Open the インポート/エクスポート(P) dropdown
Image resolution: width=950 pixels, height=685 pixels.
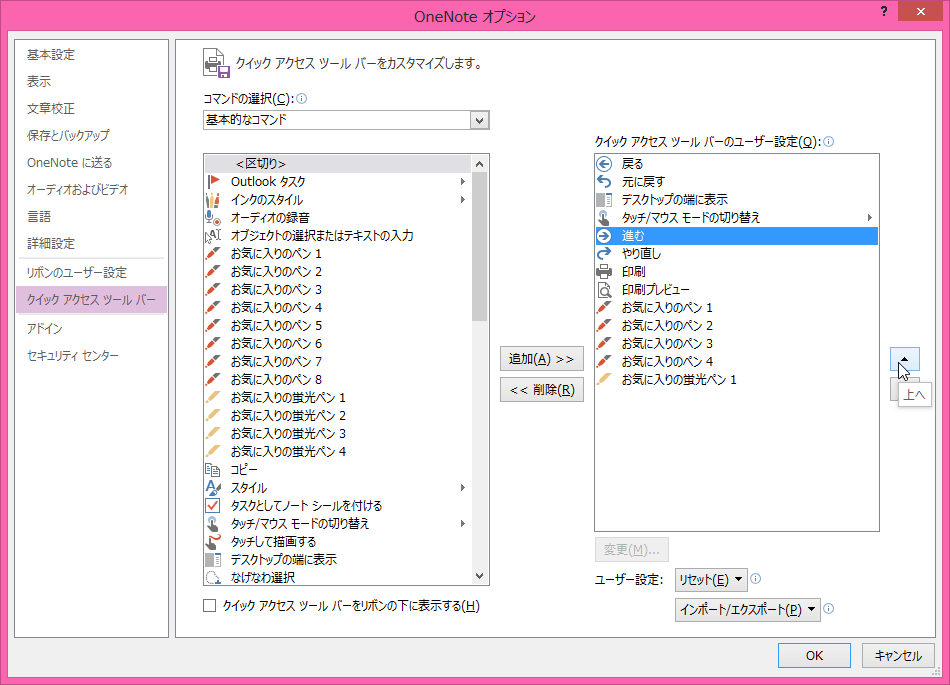(748, 610)
